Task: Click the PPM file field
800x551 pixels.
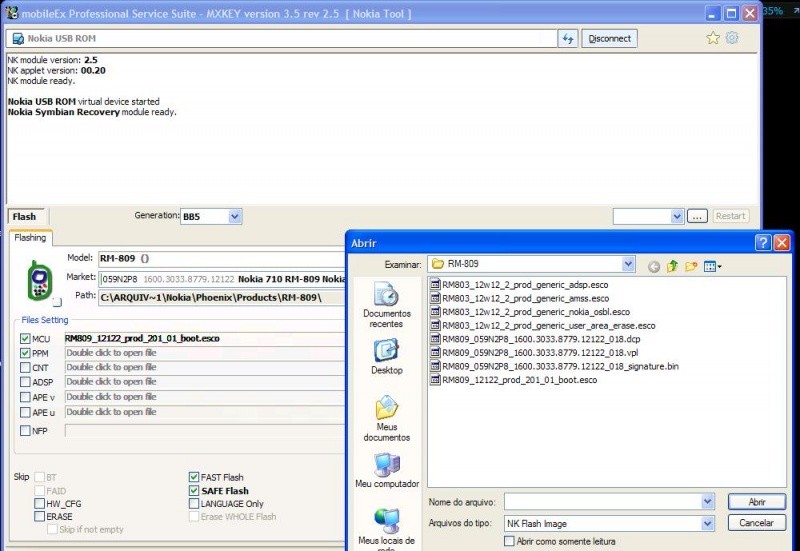Action: click(205, 353)
